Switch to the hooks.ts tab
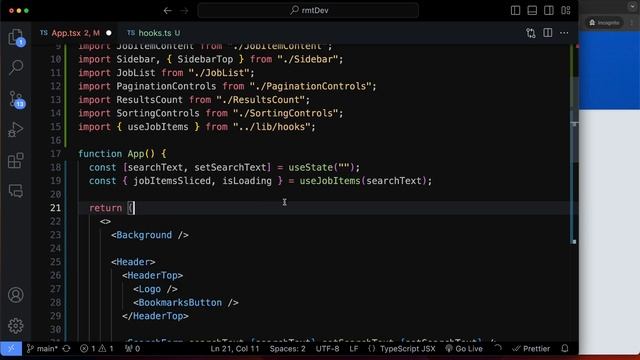This screenshot has width=640, height=360. tap(154, 33)
